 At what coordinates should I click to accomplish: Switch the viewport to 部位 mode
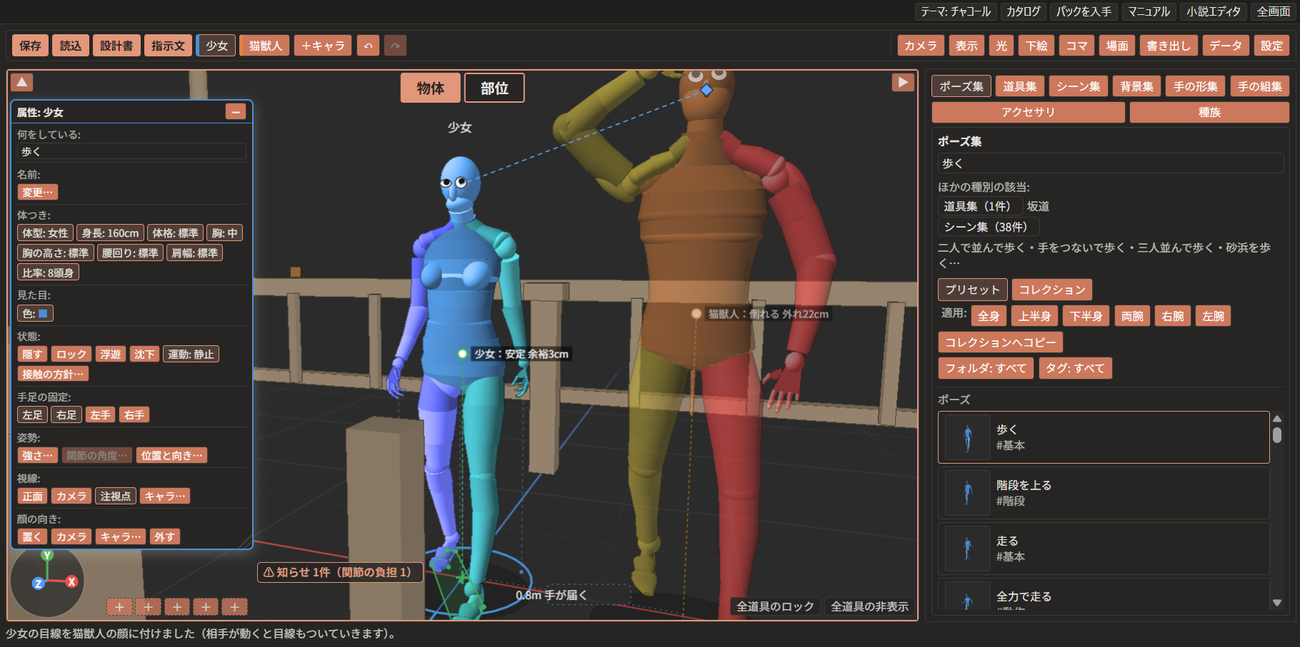pyautogui.click(x=494, y=88)
